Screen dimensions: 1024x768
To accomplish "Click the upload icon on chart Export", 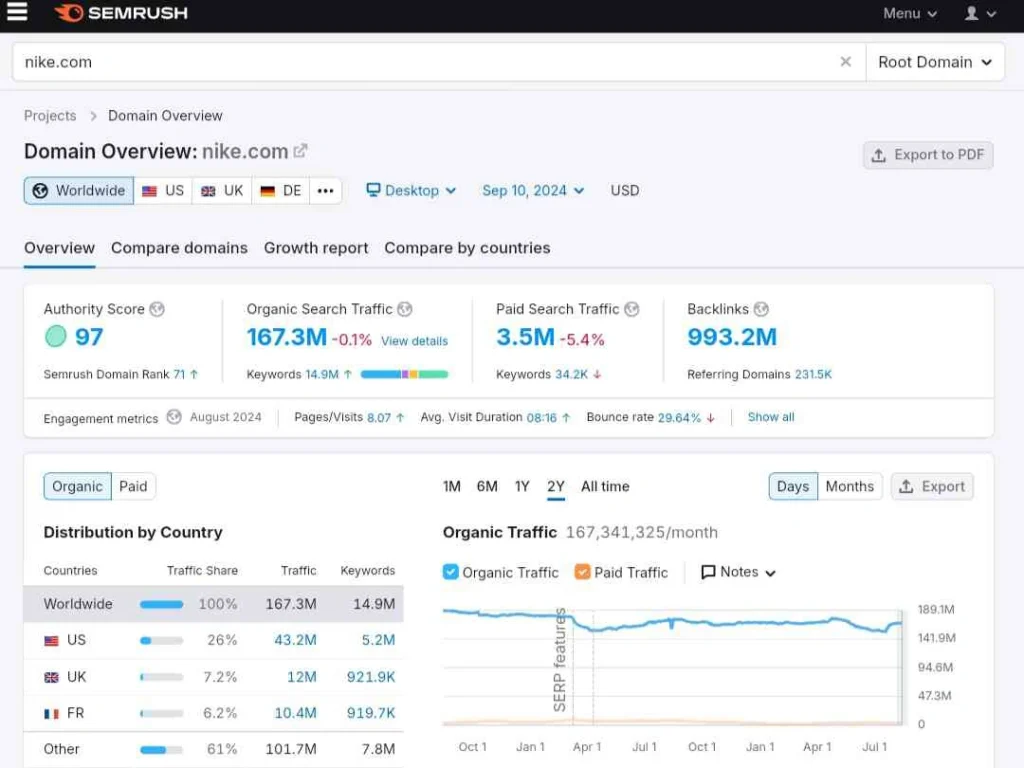I will (x=906, y=487).
